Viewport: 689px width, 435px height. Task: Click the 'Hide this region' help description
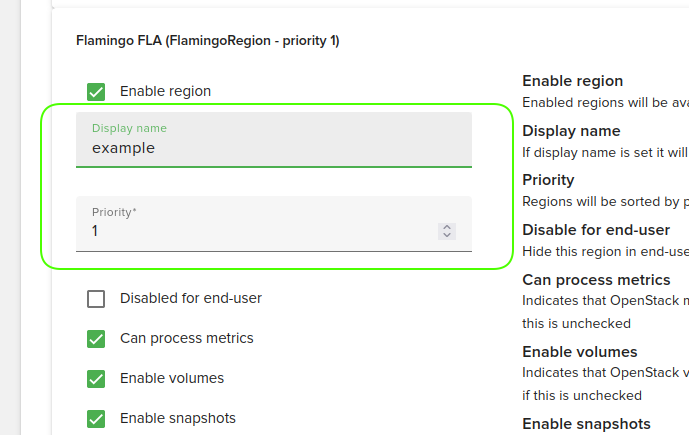(x=605, y=251)
